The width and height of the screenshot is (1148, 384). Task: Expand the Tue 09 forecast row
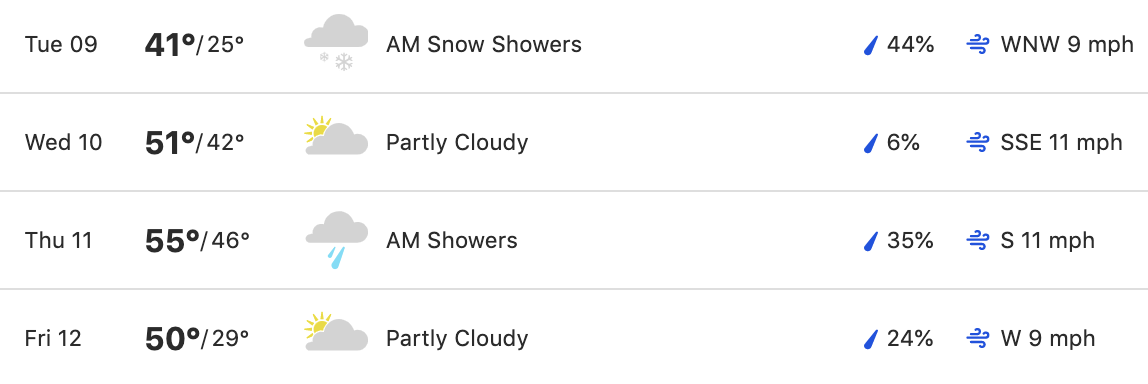(x=574, y=45)
